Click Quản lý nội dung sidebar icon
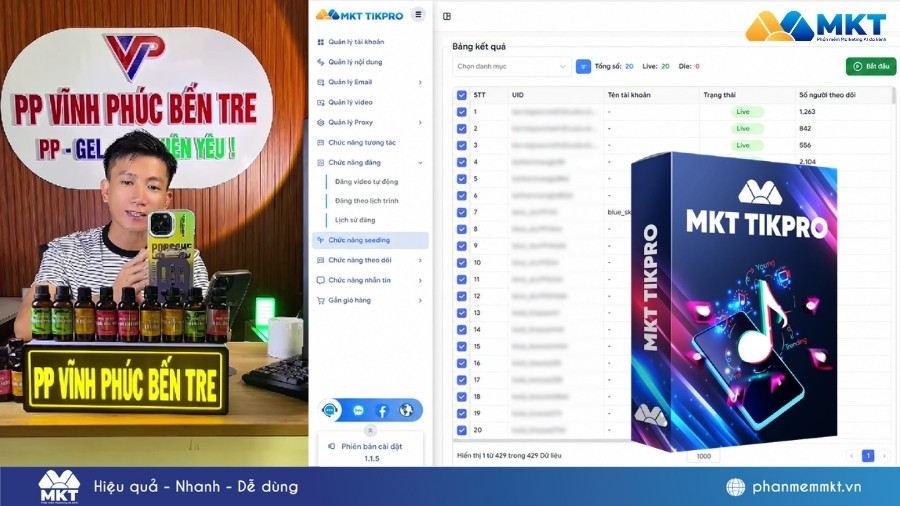 coord(321,62)
